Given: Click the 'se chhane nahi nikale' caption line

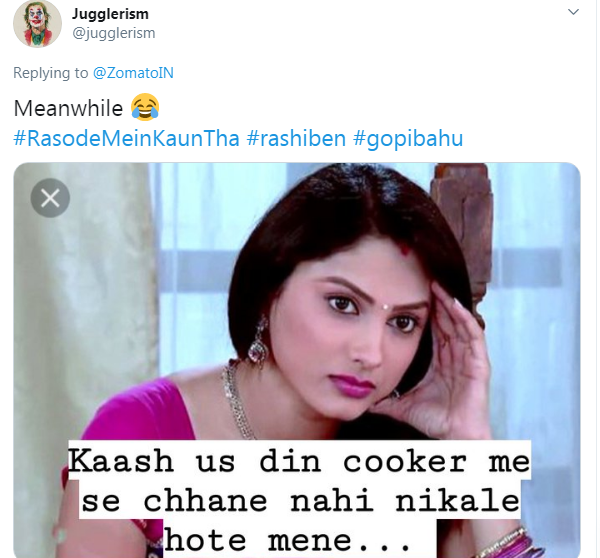Looking at the screenshot, I should 300,500.
